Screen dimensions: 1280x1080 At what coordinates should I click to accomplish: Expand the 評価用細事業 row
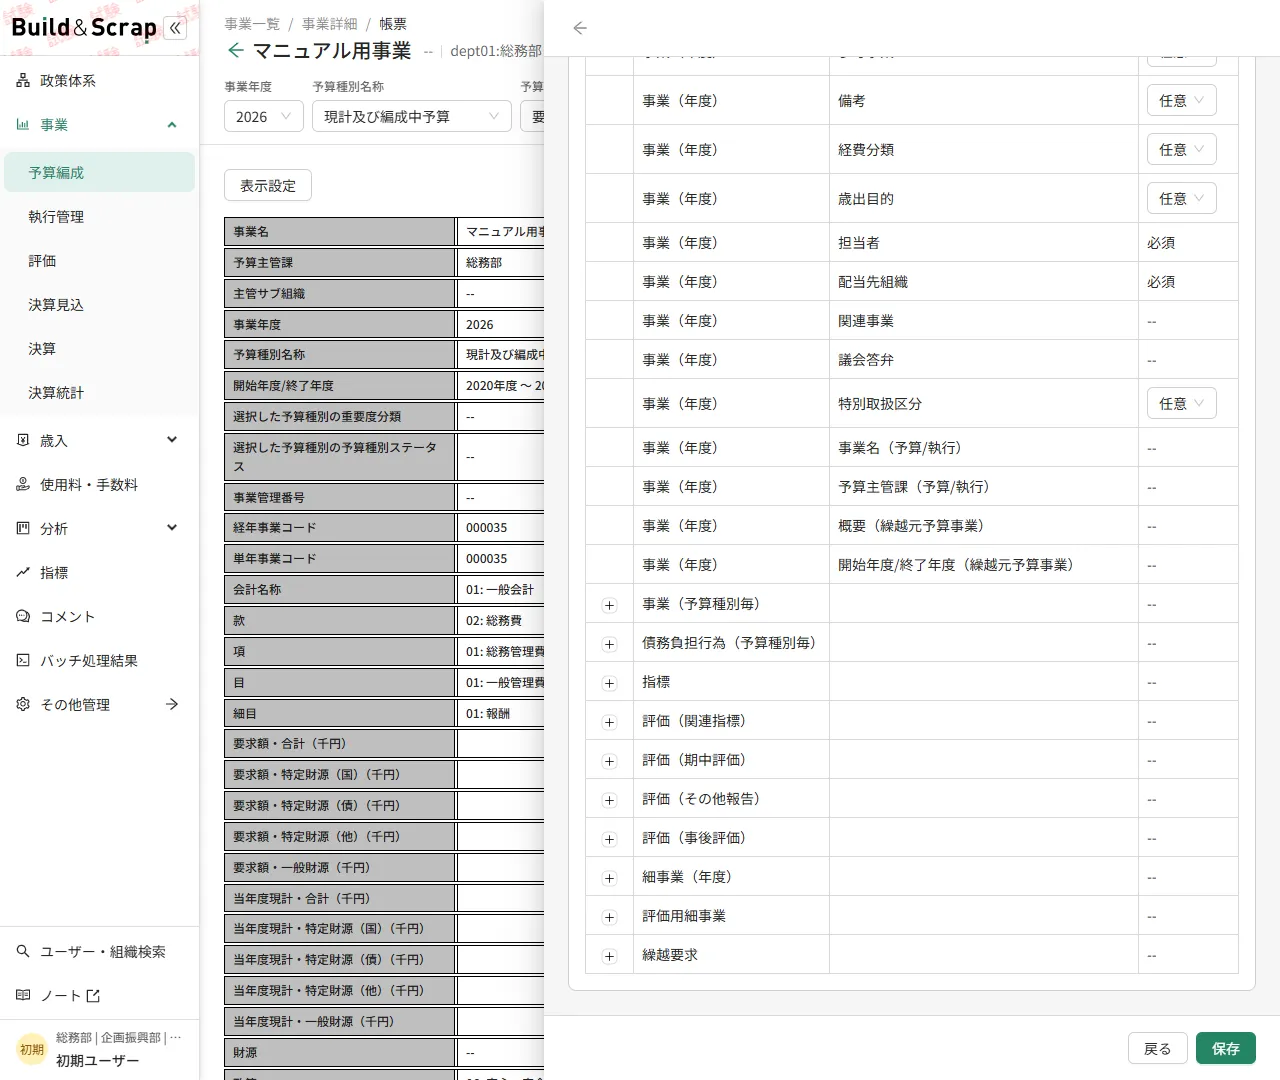click(x=609, y=918)
